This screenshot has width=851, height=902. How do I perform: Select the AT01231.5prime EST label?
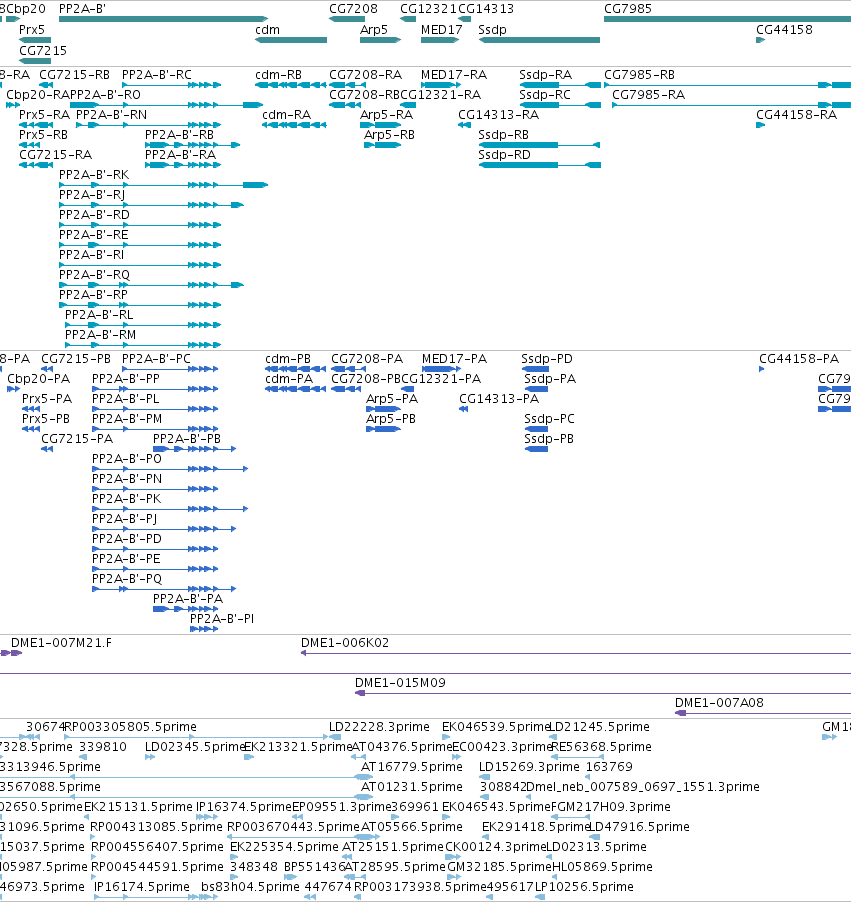[x=411, y=786]
